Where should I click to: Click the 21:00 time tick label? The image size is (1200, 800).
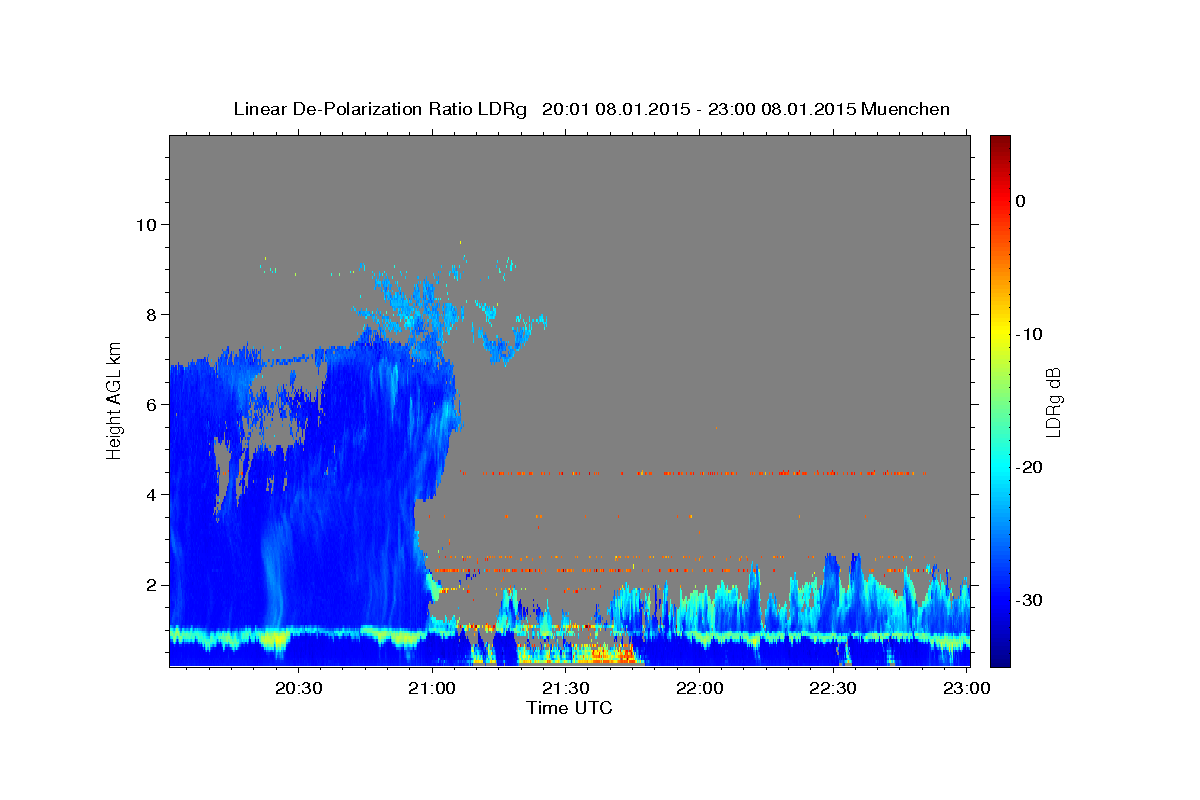point(433,688)
